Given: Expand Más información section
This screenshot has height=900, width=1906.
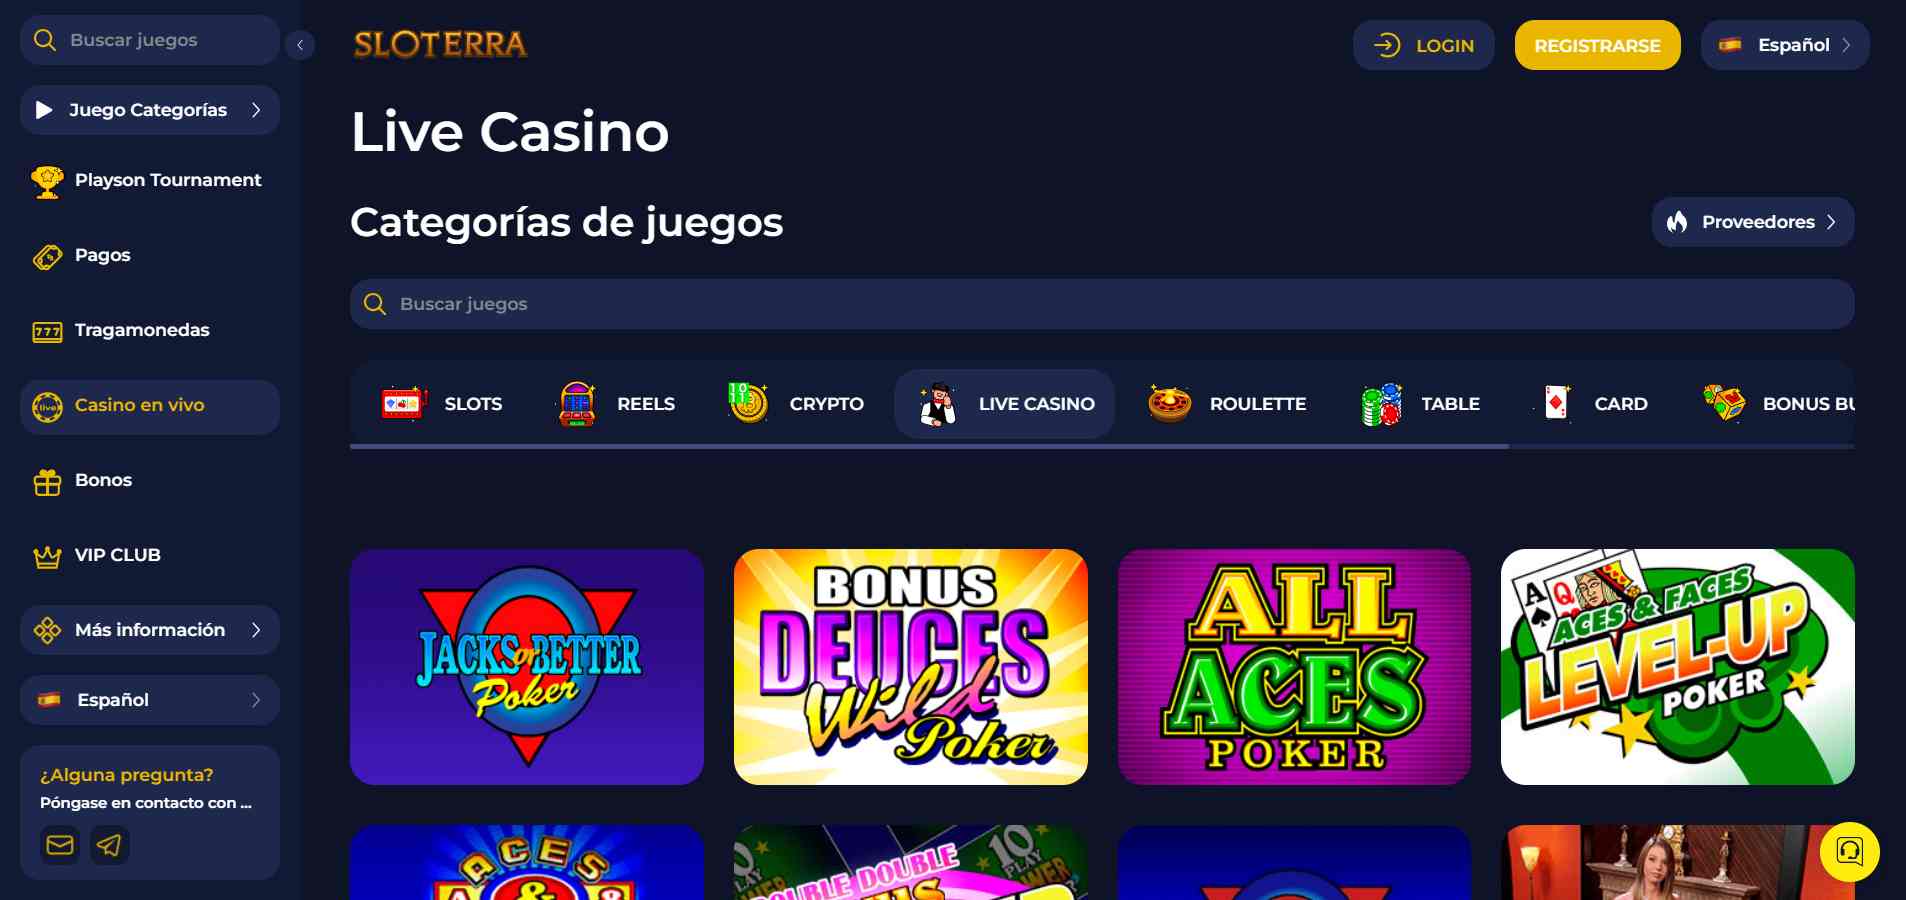Looking at the screenshot, I should click(150, 630).
